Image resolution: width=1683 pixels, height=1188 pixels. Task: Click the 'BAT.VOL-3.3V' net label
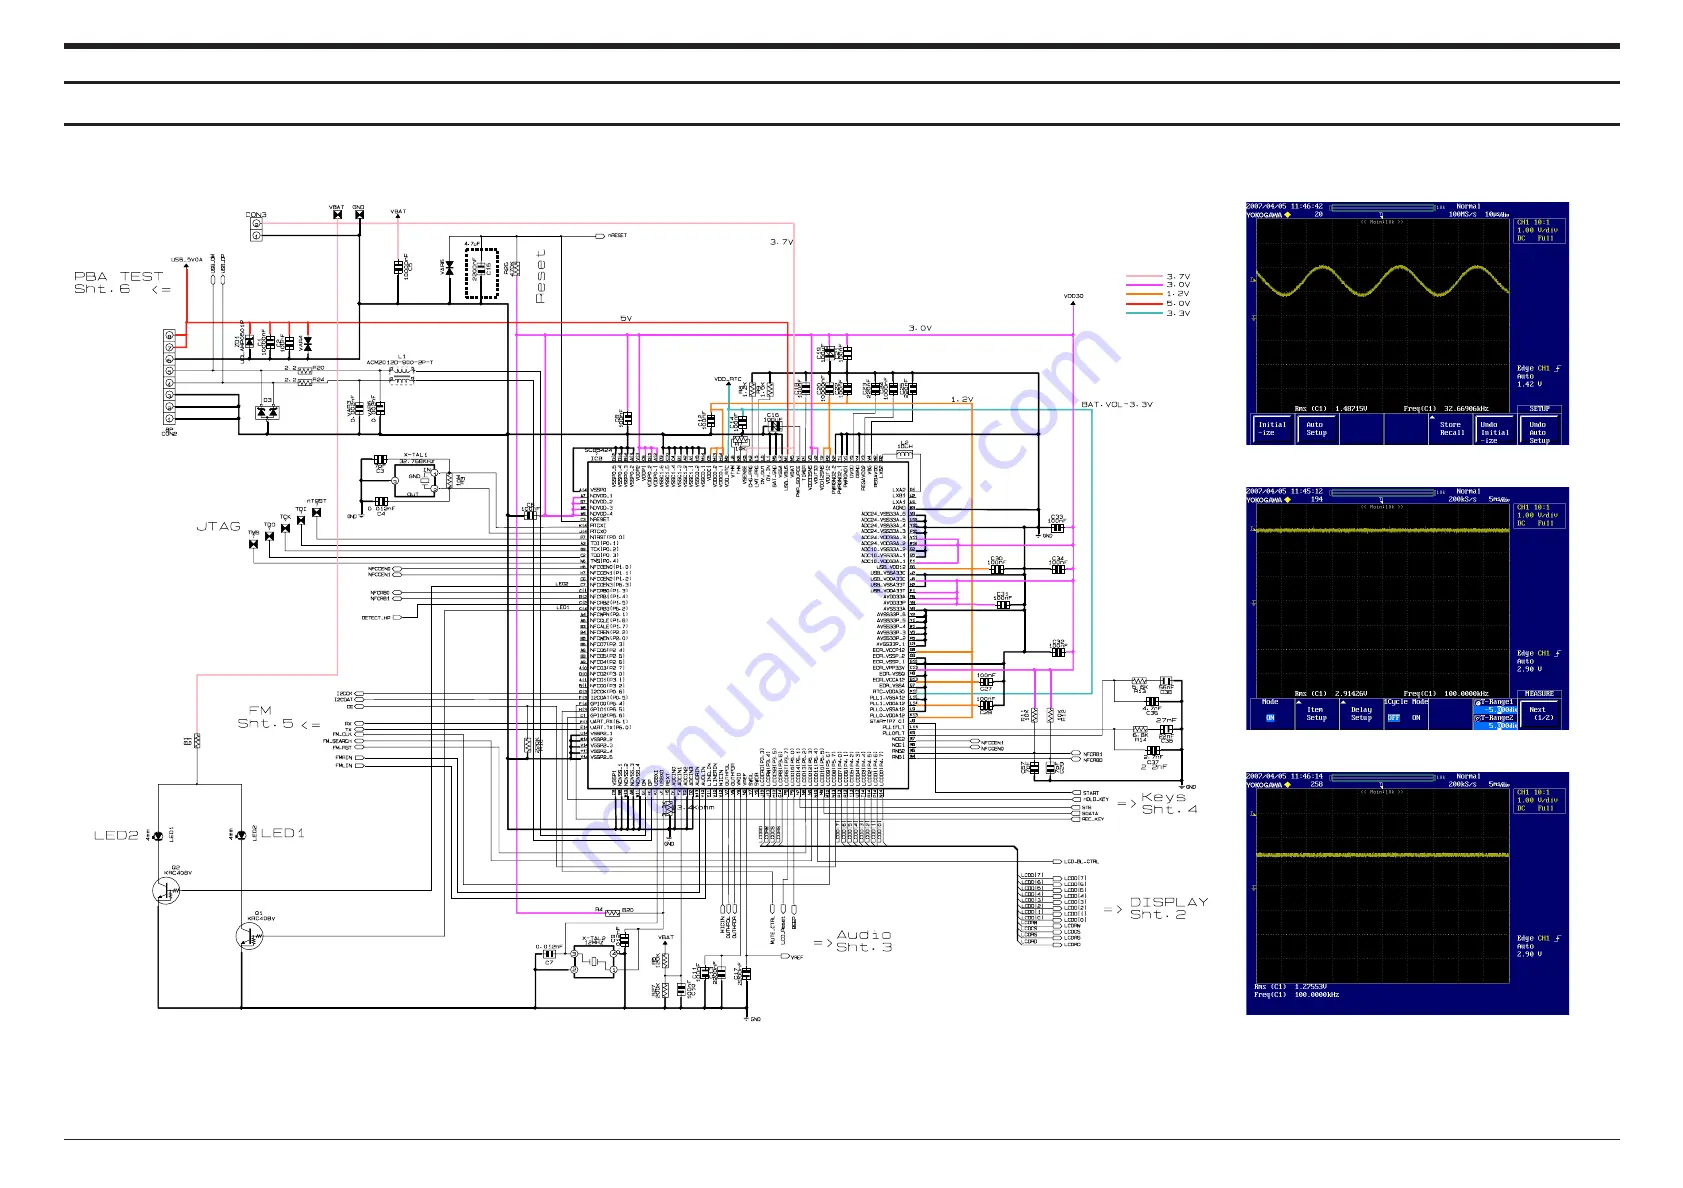[1117, 404]
